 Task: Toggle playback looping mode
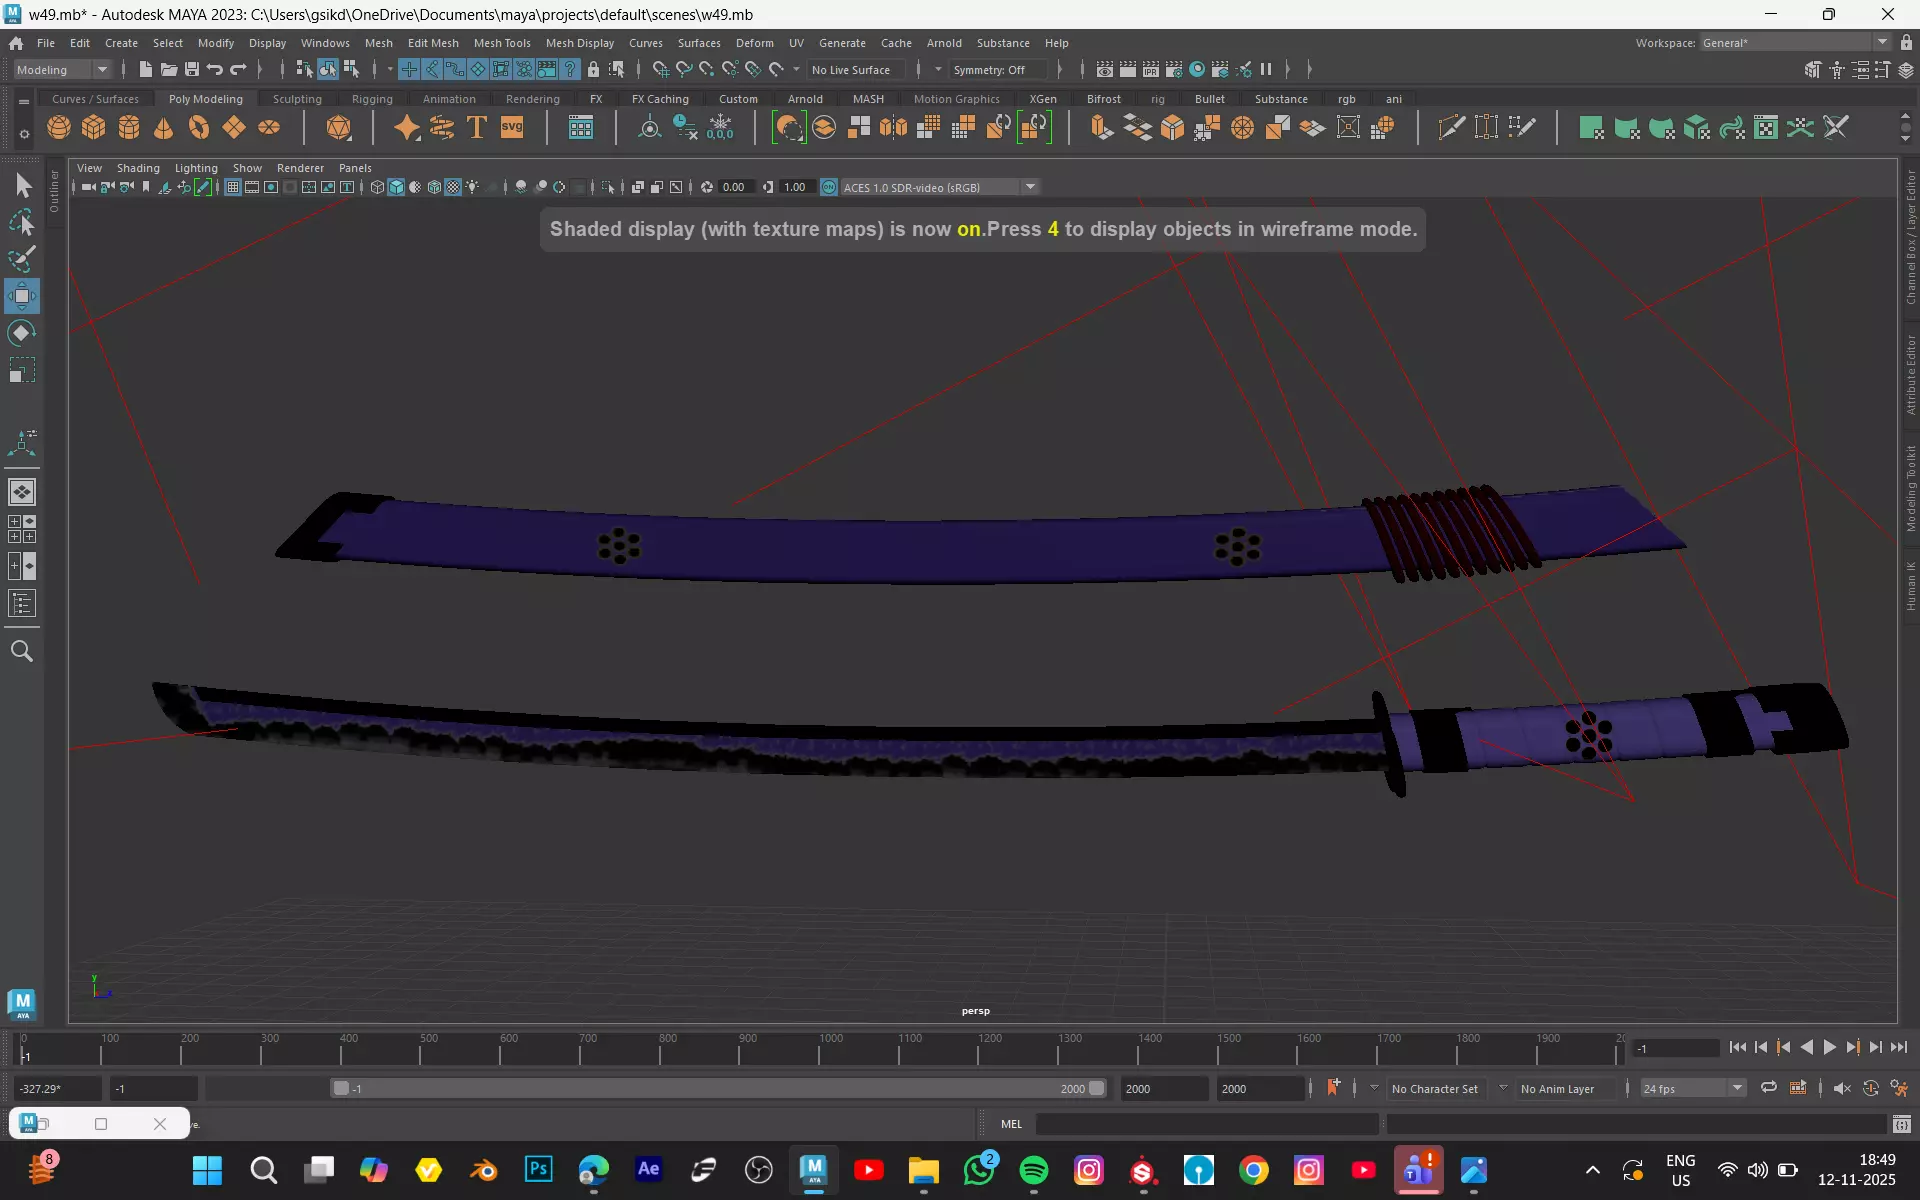[x=1769, y=1088]
